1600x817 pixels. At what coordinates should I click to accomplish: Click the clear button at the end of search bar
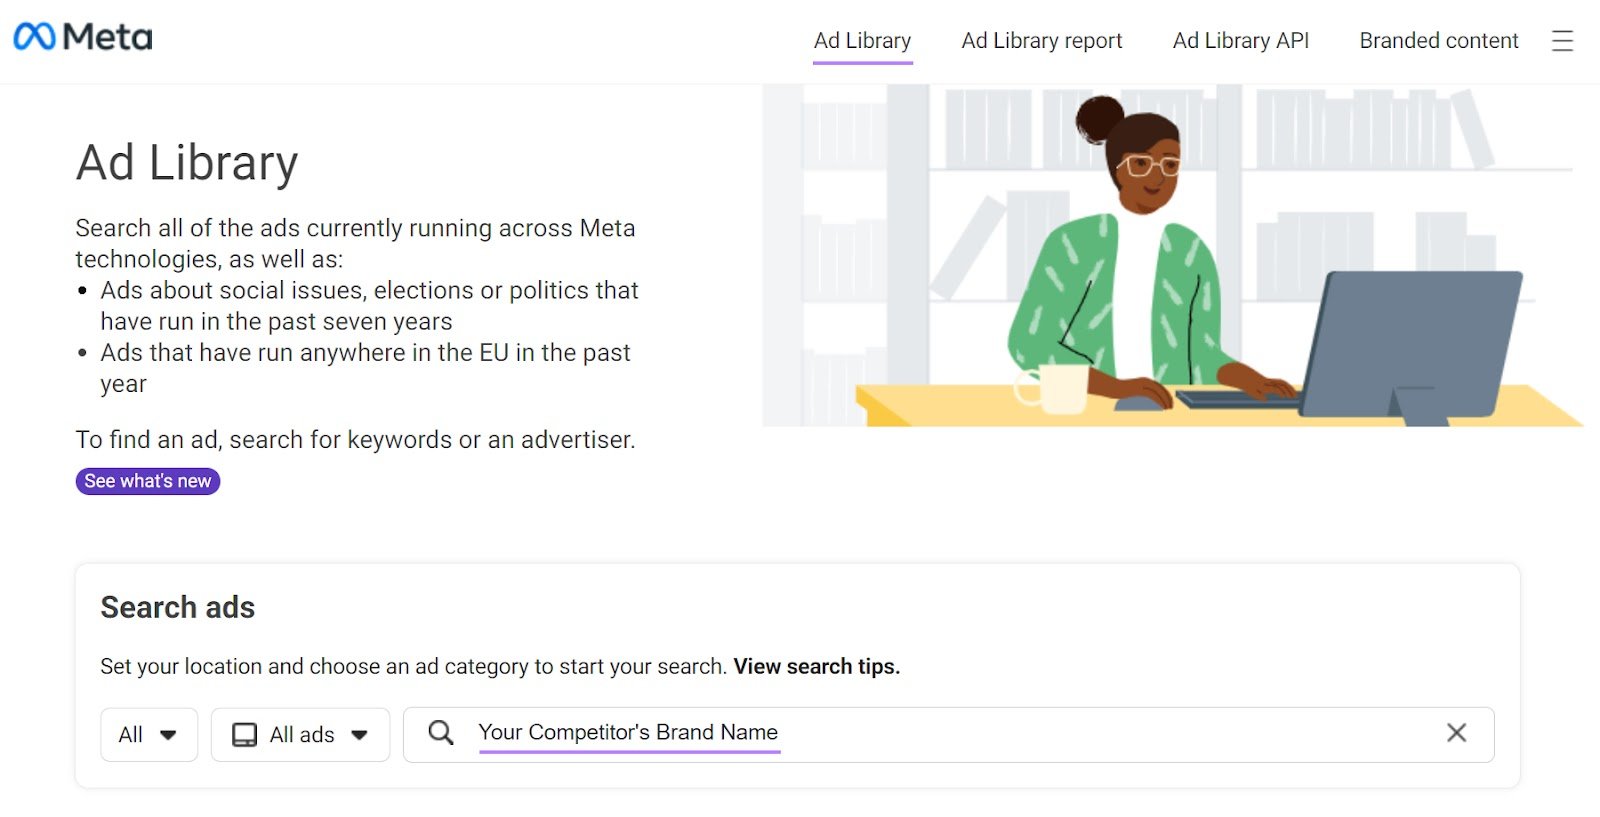click(x=1458, y=733)
